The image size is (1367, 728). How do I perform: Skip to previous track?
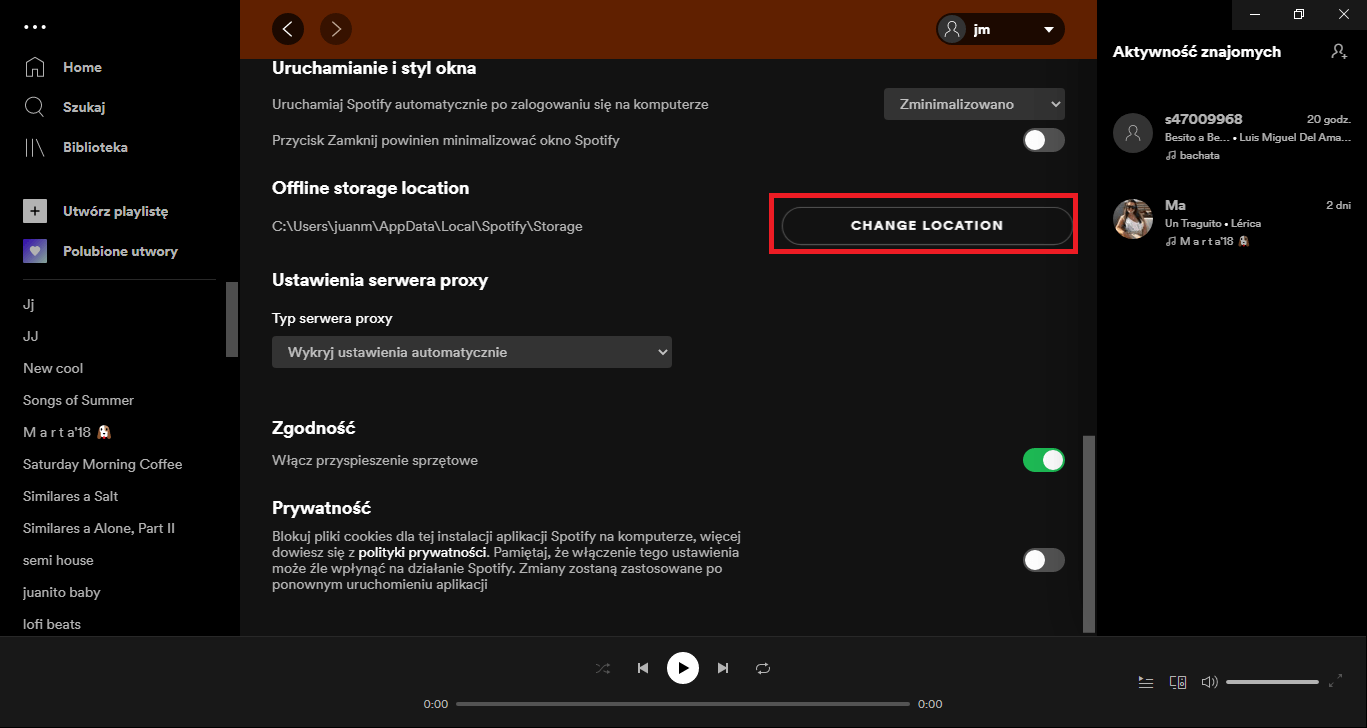pyautogui.click(x=643, y=668)
